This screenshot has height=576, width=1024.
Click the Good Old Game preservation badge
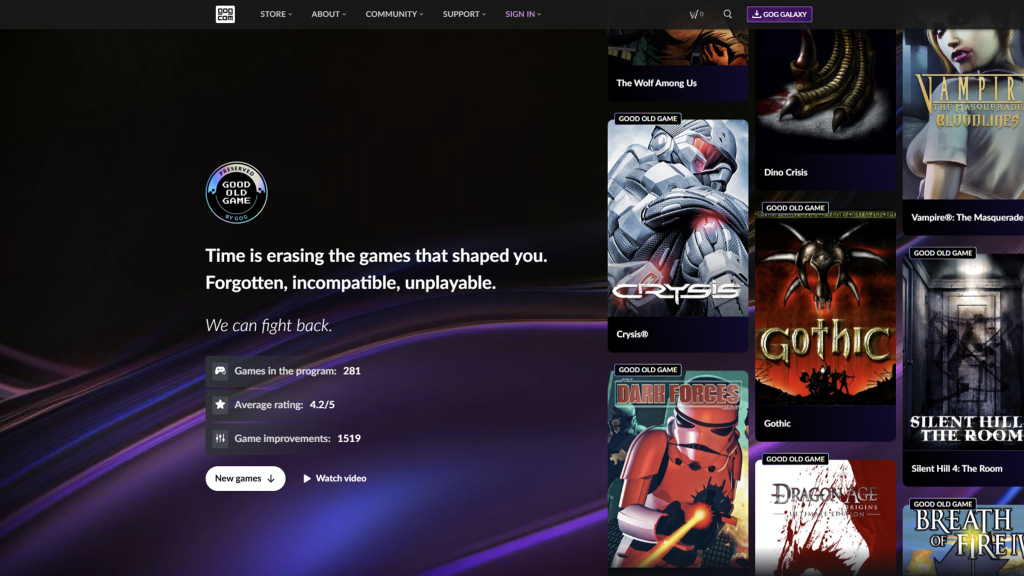click(236, 191)
